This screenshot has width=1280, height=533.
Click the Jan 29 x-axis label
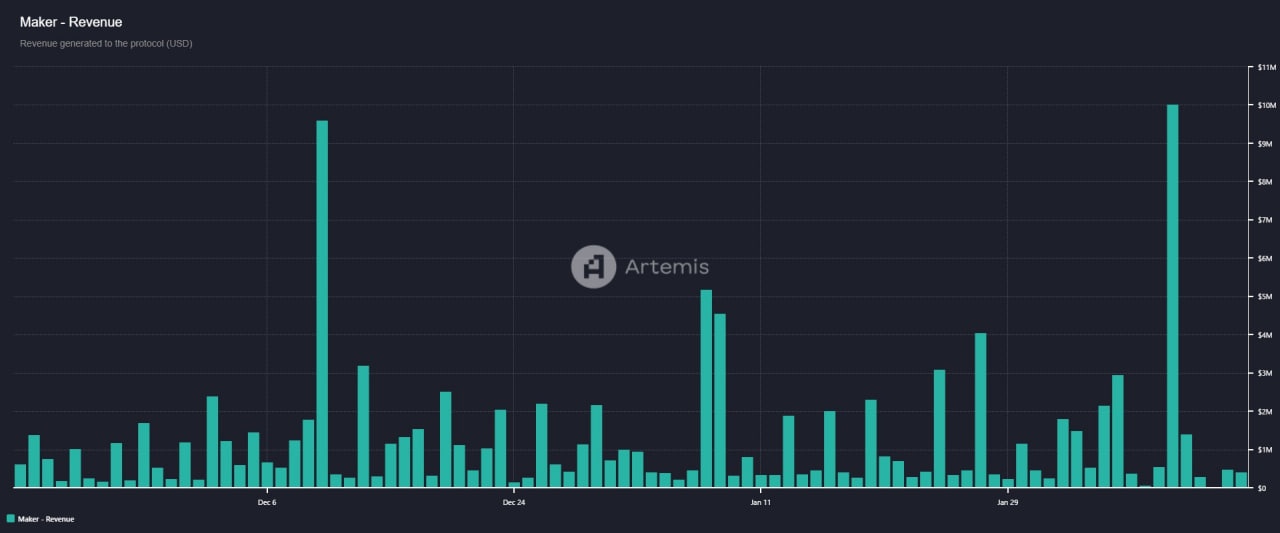pyautogui.click(x=1008, y=502)
